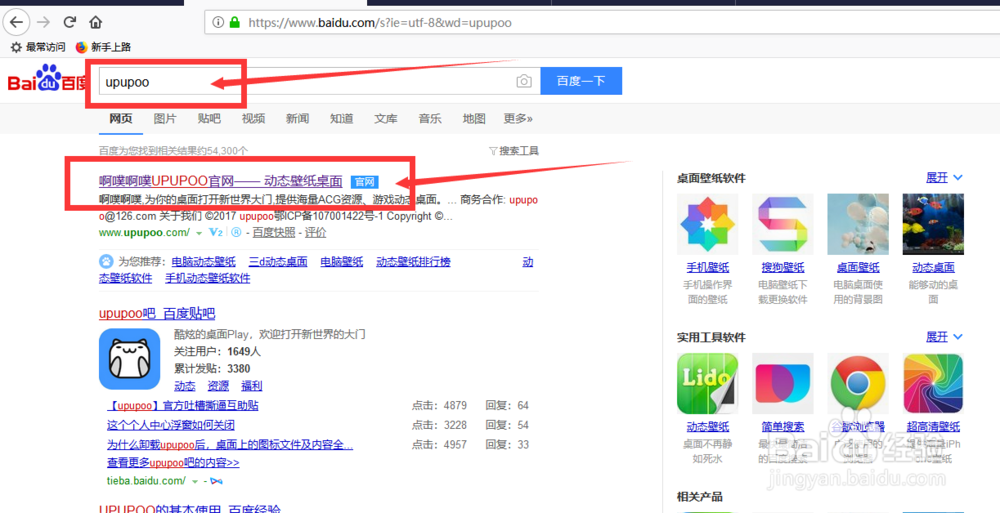This screenshot has width=1000, height=513.
Task: Open the 搜狗壁纸 text link
Action: click(x=783, y=267)
